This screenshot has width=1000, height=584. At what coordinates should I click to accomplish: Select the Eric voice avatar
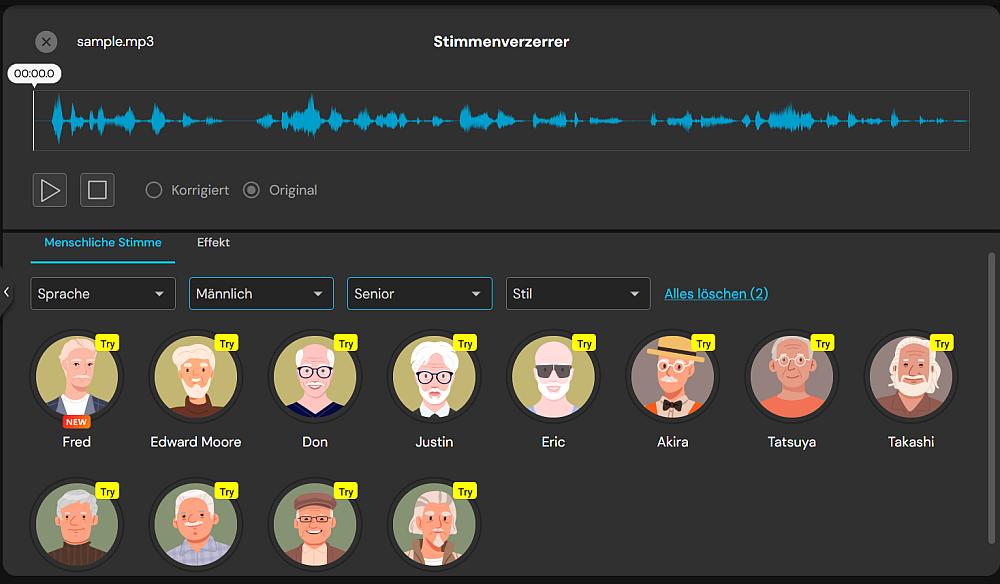pos(554,376)
